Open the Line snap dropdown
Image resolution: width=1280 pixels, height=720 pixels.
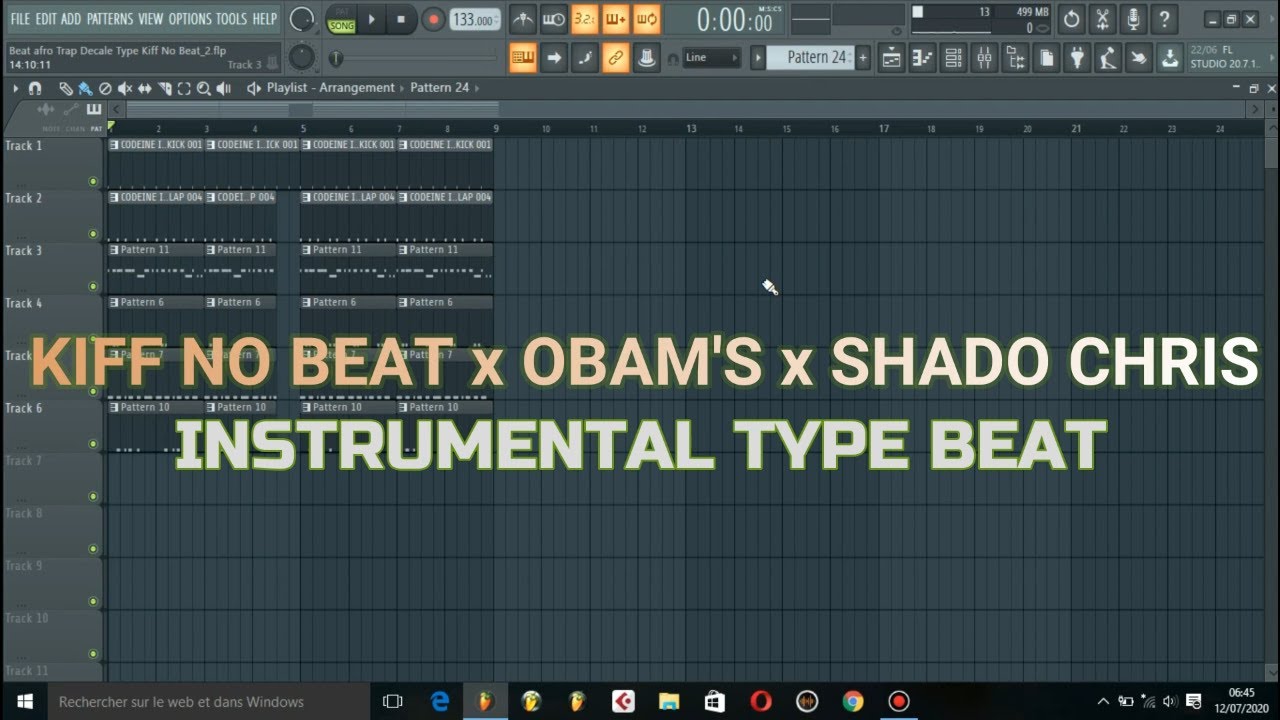click(x=711, y=58)
